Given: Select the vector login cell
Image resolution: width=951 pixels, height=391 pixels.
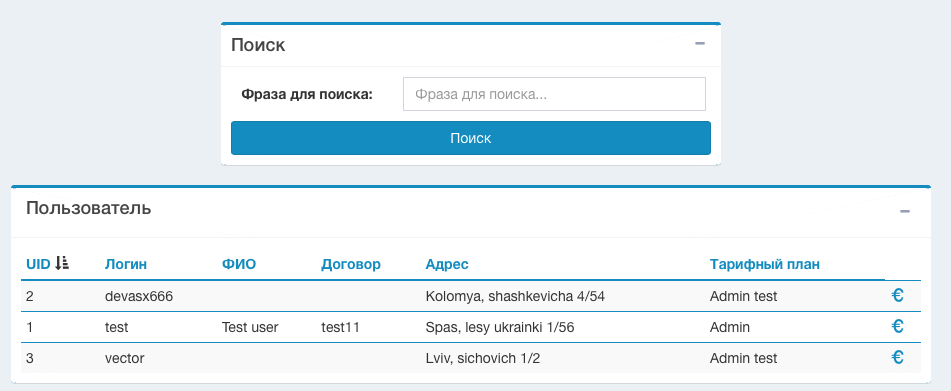Looking at the screenshot, I should 124,358.
